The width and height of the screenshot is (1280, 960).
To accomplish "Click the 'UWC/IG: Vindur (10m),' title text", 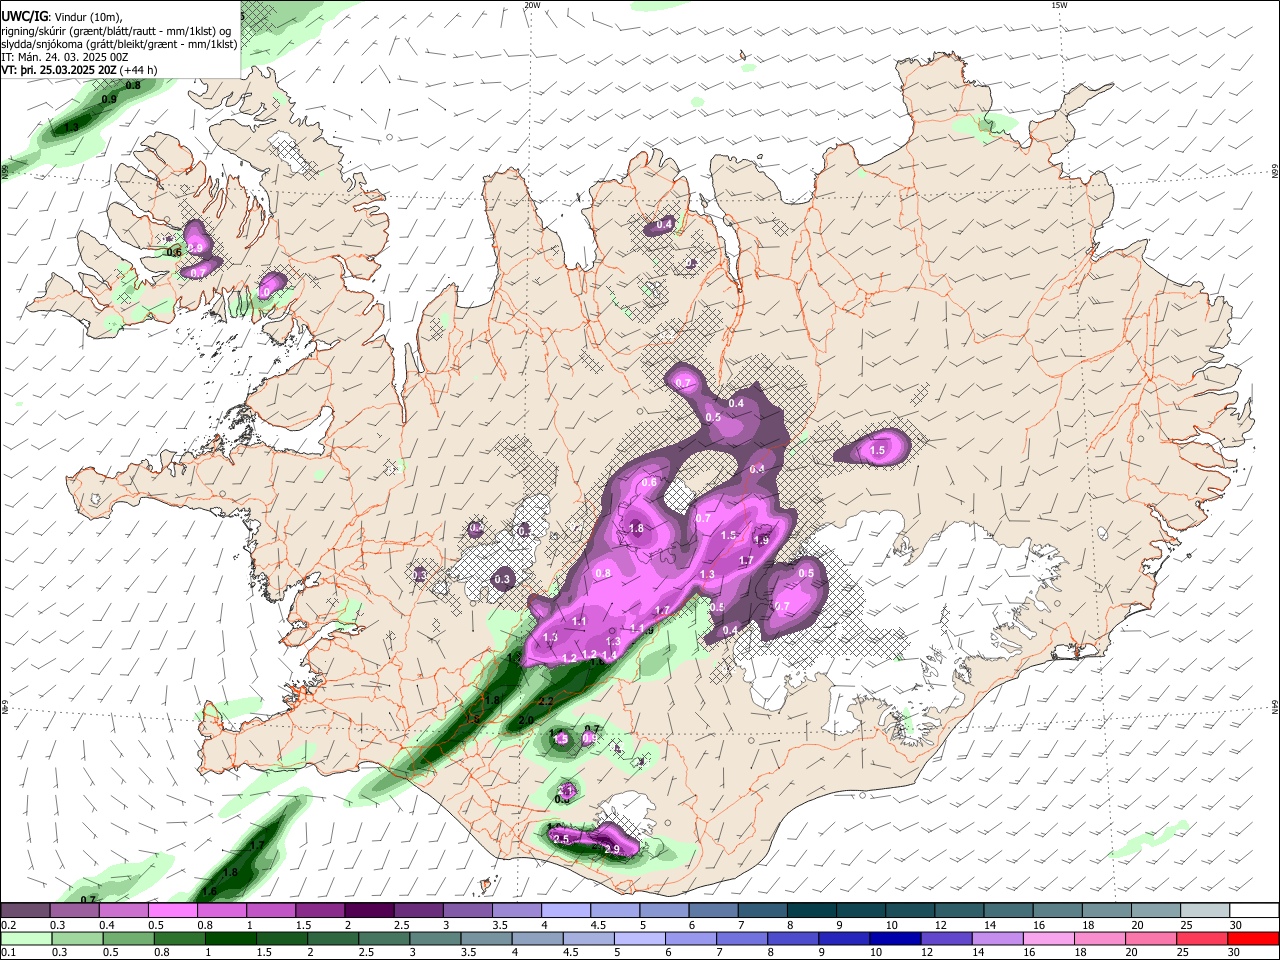I will click(x=62, y=17).
